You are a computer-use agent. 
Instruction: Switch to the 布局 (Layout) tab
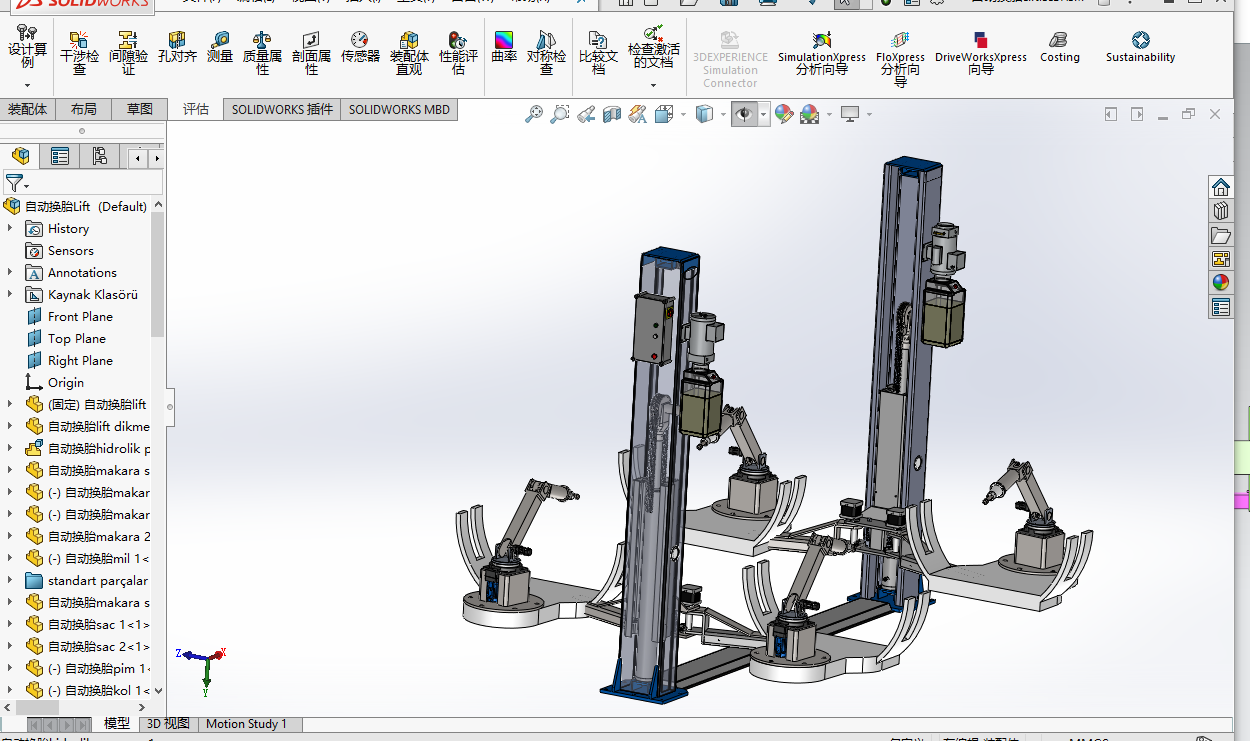coord(84,109)
